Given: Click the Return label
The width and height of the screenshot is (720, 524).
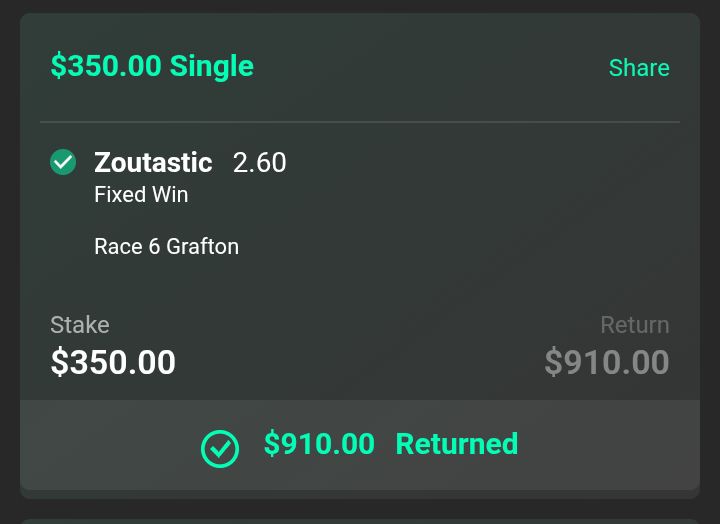Looking at the screenshot, I should (635, 325).
